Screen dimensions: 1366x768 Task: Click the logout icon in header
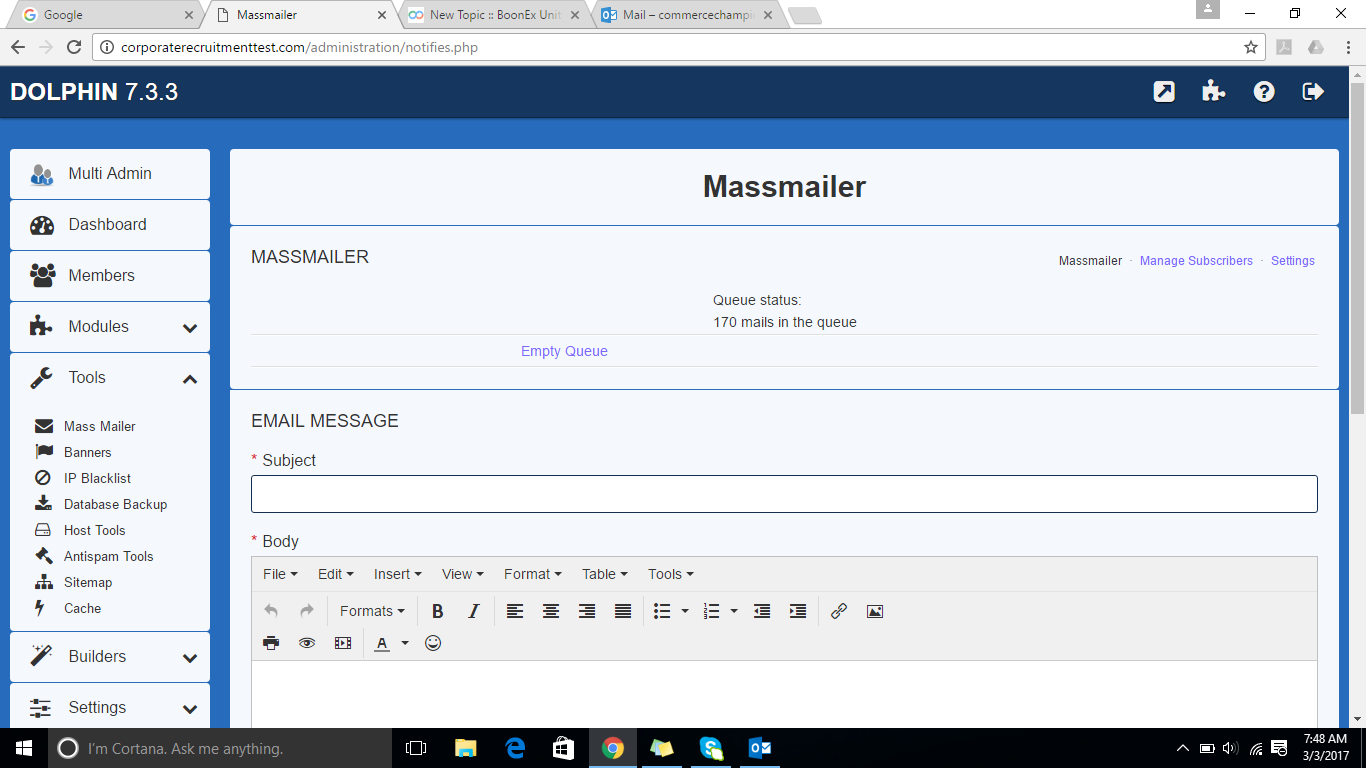(1313, 92)
